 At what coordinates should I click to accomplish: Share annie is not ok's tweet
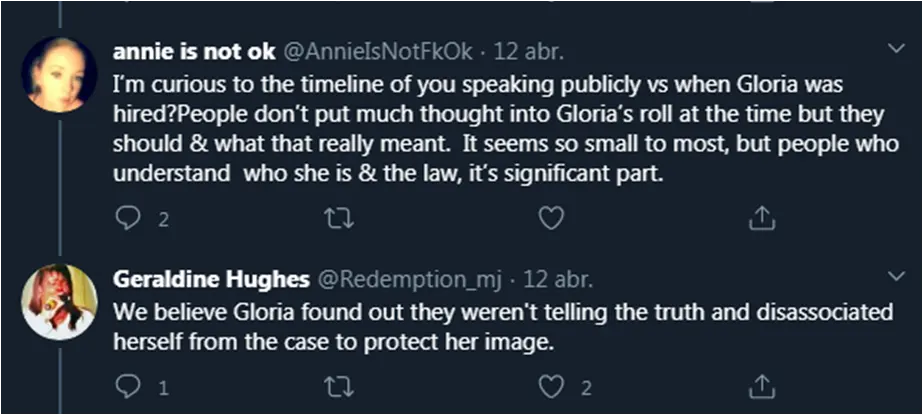pyautogui.click(x=759, y=217)
